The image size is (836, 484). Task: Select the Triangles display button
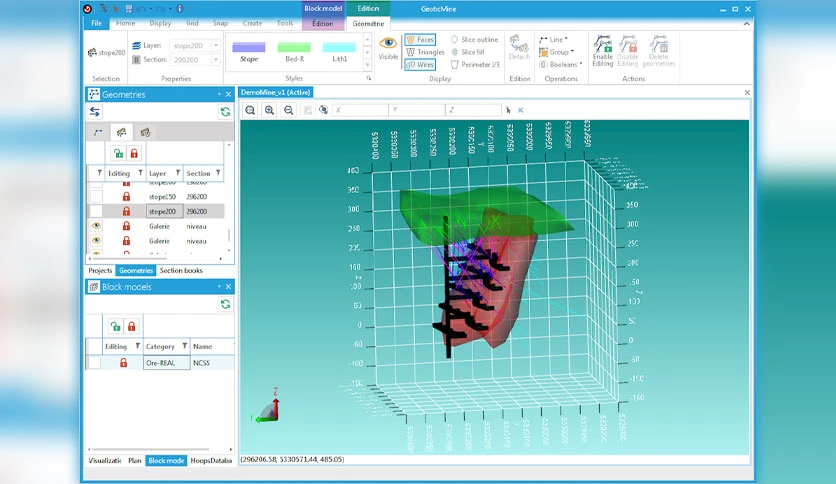(x=425, y=52)
